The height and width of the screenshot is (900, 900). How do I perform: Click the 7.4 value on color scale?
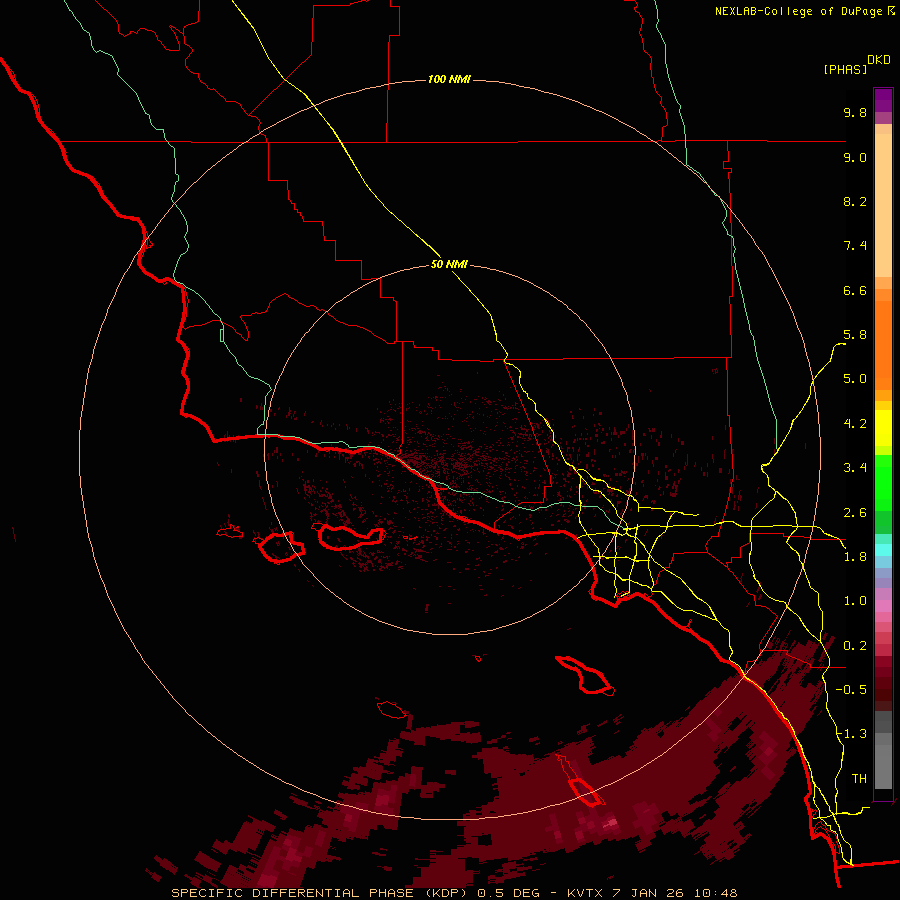855,246
